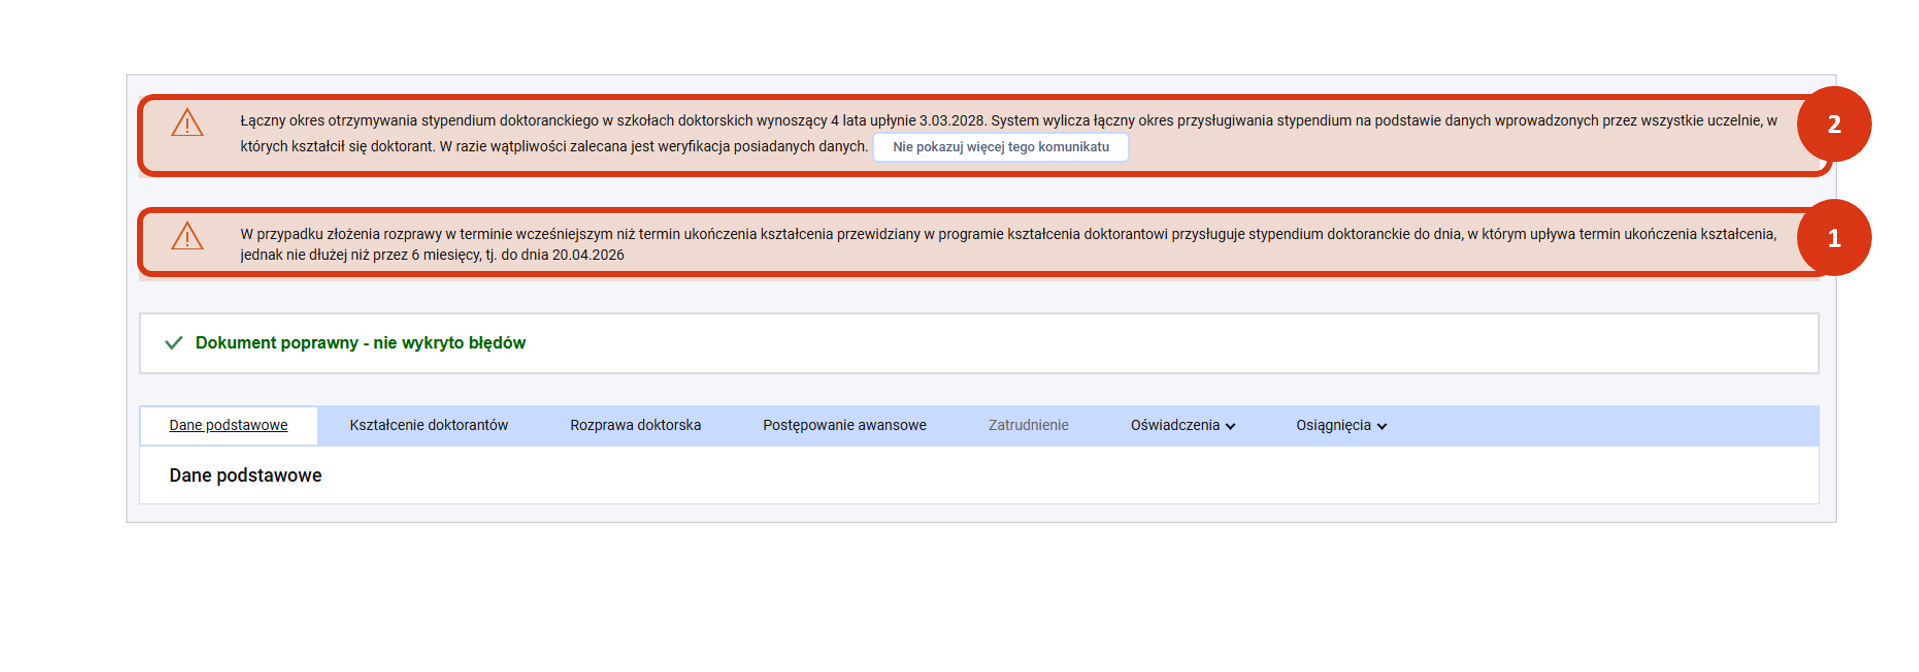Image resolution: width=1919 pixels, height=672 pixels.
Task: Expand the chevron arrow next to Oświadczenia
Action: tap(1231, 426)
